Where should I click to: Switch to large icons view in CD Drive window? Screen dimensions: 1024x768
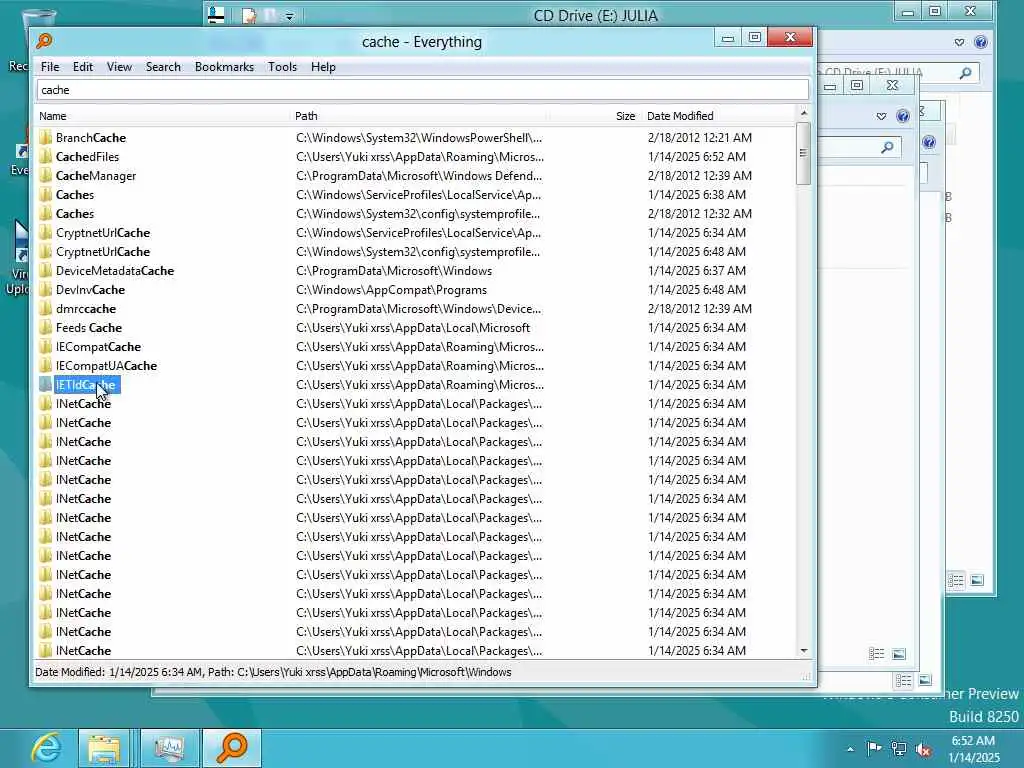click(977, 580)
